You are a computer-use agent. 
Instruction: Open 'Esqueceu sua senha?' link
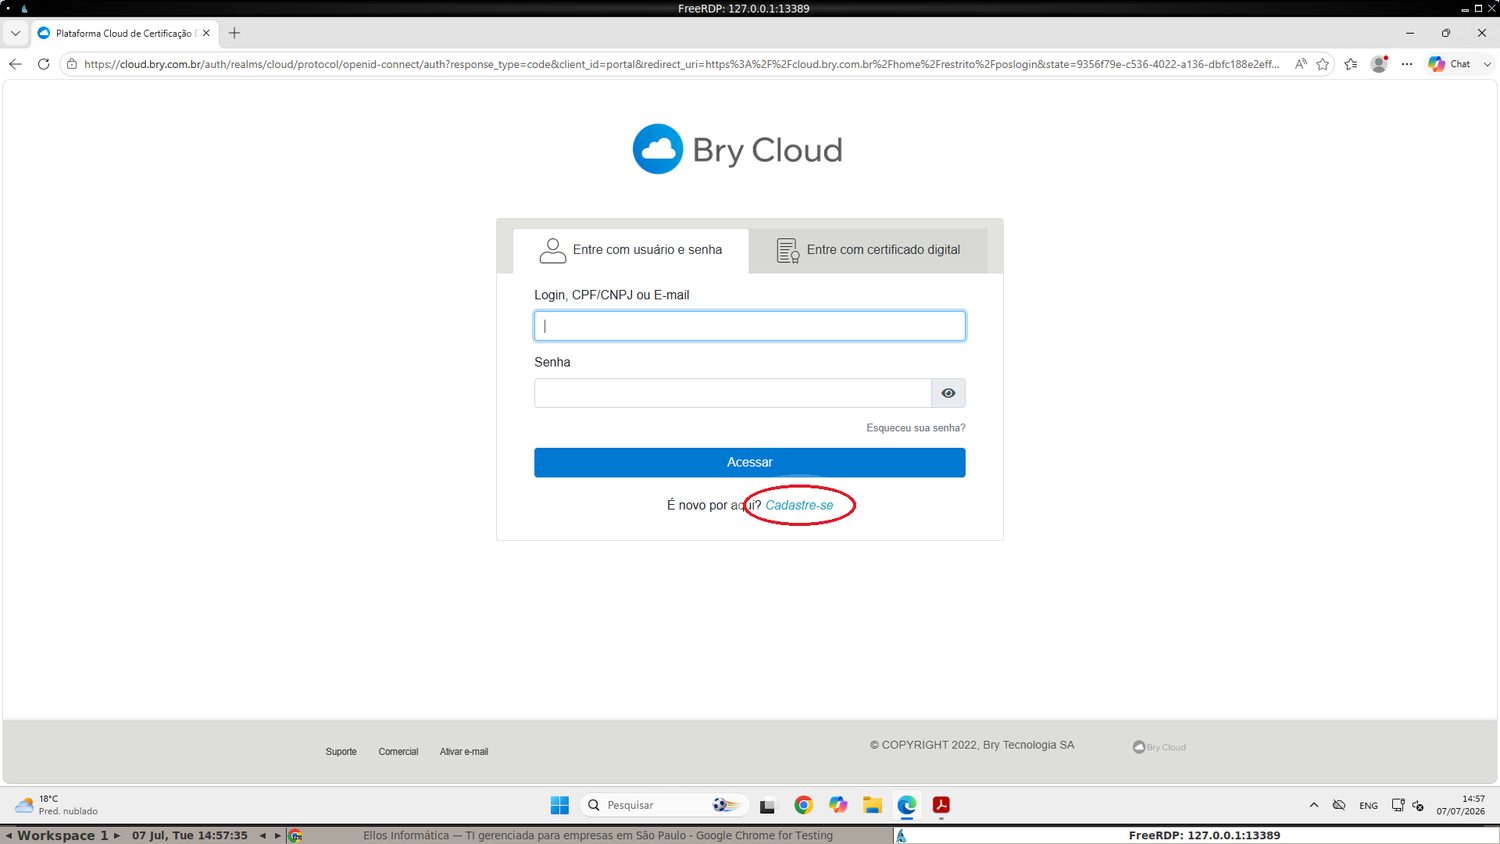[915, 428]
